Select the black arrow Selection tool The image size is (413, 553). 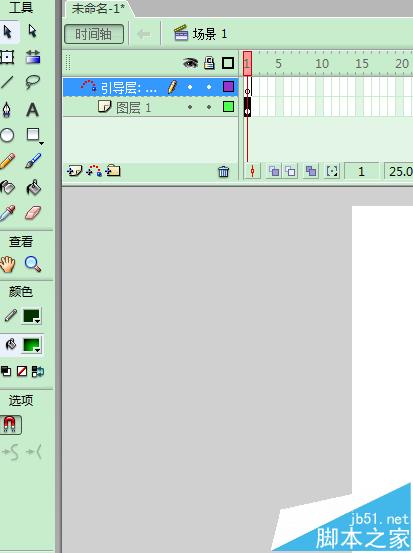pyautogui.click(x=7, y=31)
